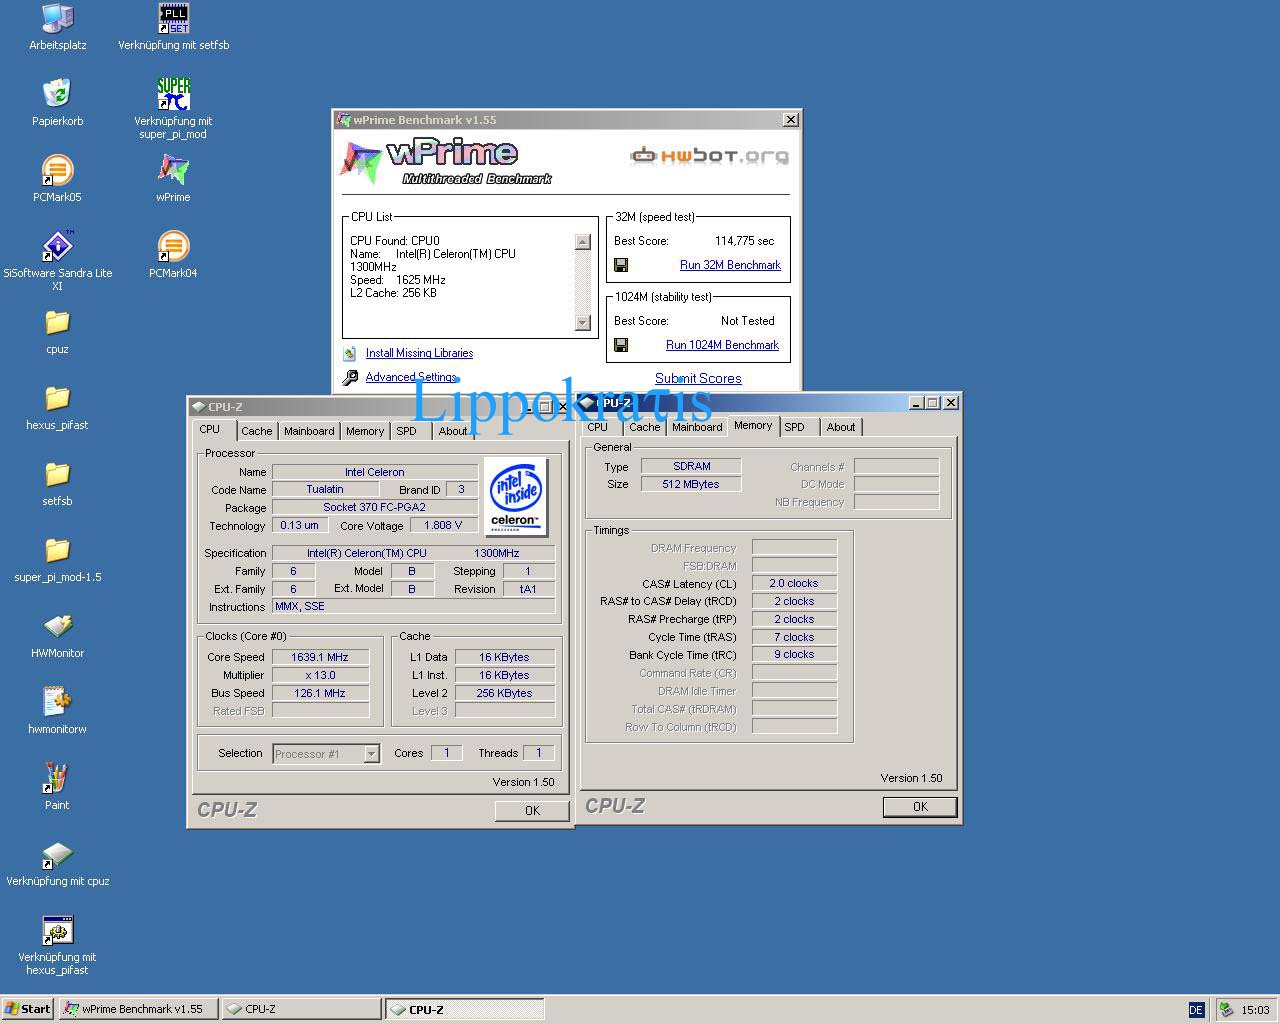Click the save icon beside Run 1024M Benchmark
Viewport: 1280px width, 1024px height.
[621, 345]
